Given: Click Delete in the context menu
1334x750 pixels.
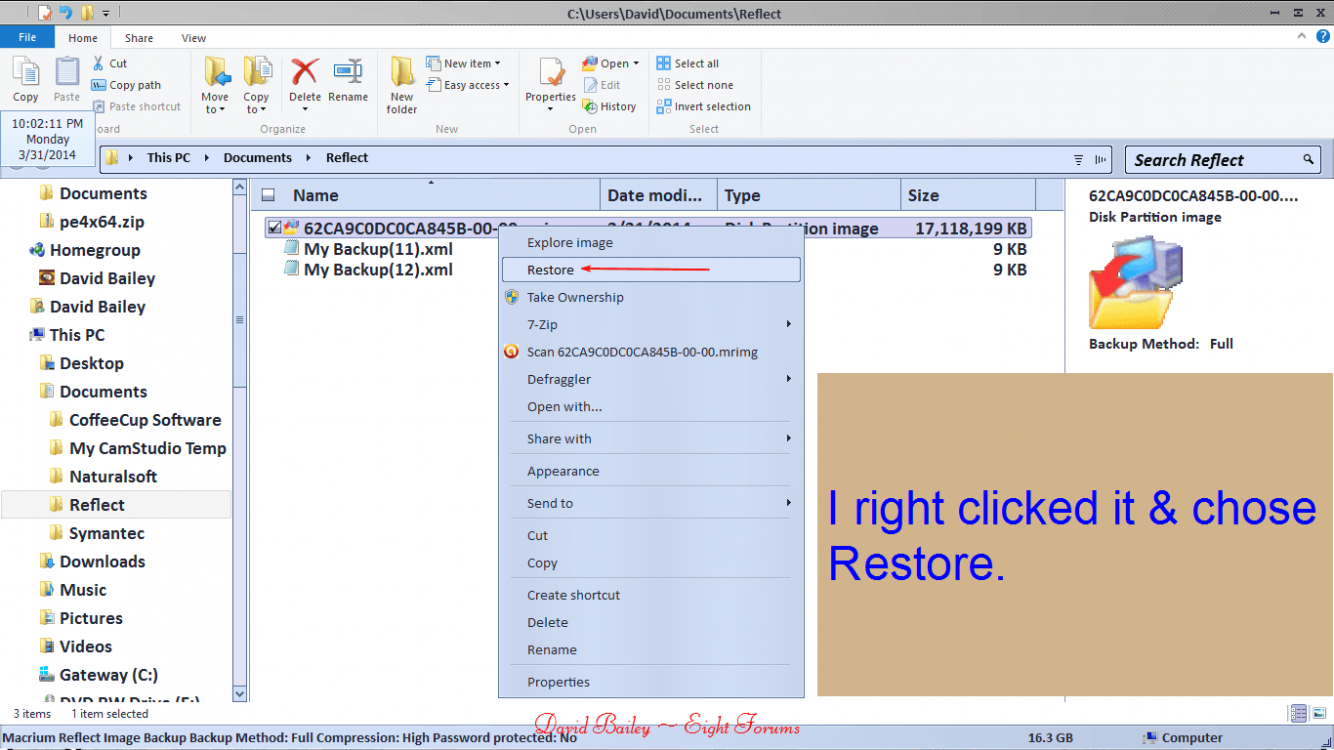Looking at the screenshot, I should [651, 622].
